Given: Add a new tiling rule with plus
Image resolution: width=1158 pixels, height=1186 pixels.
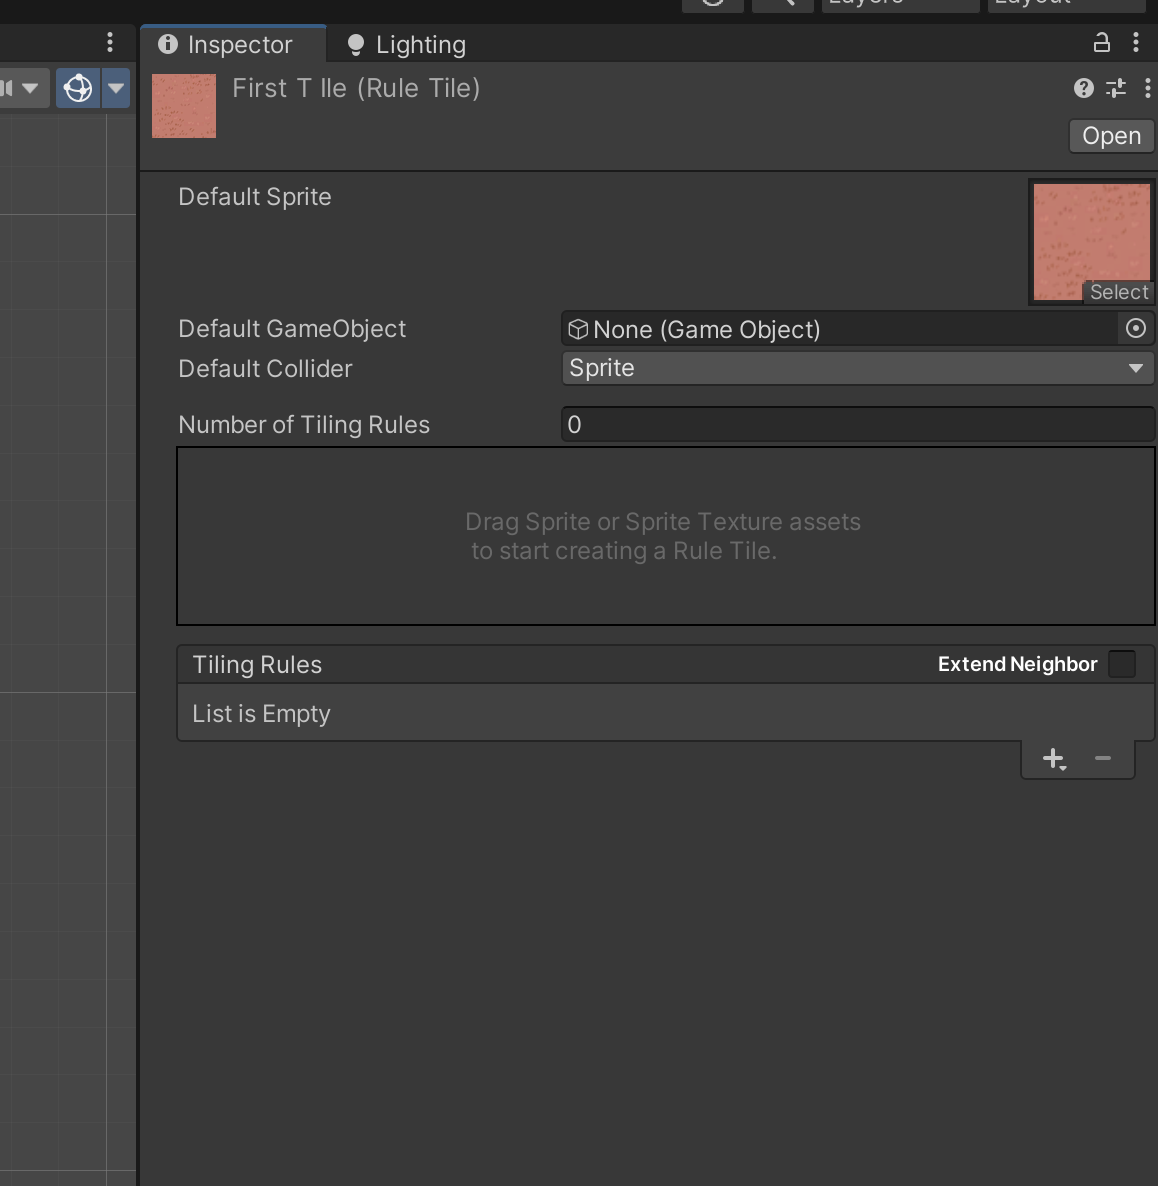Looking at the screenshot, I should (1054, 759).
